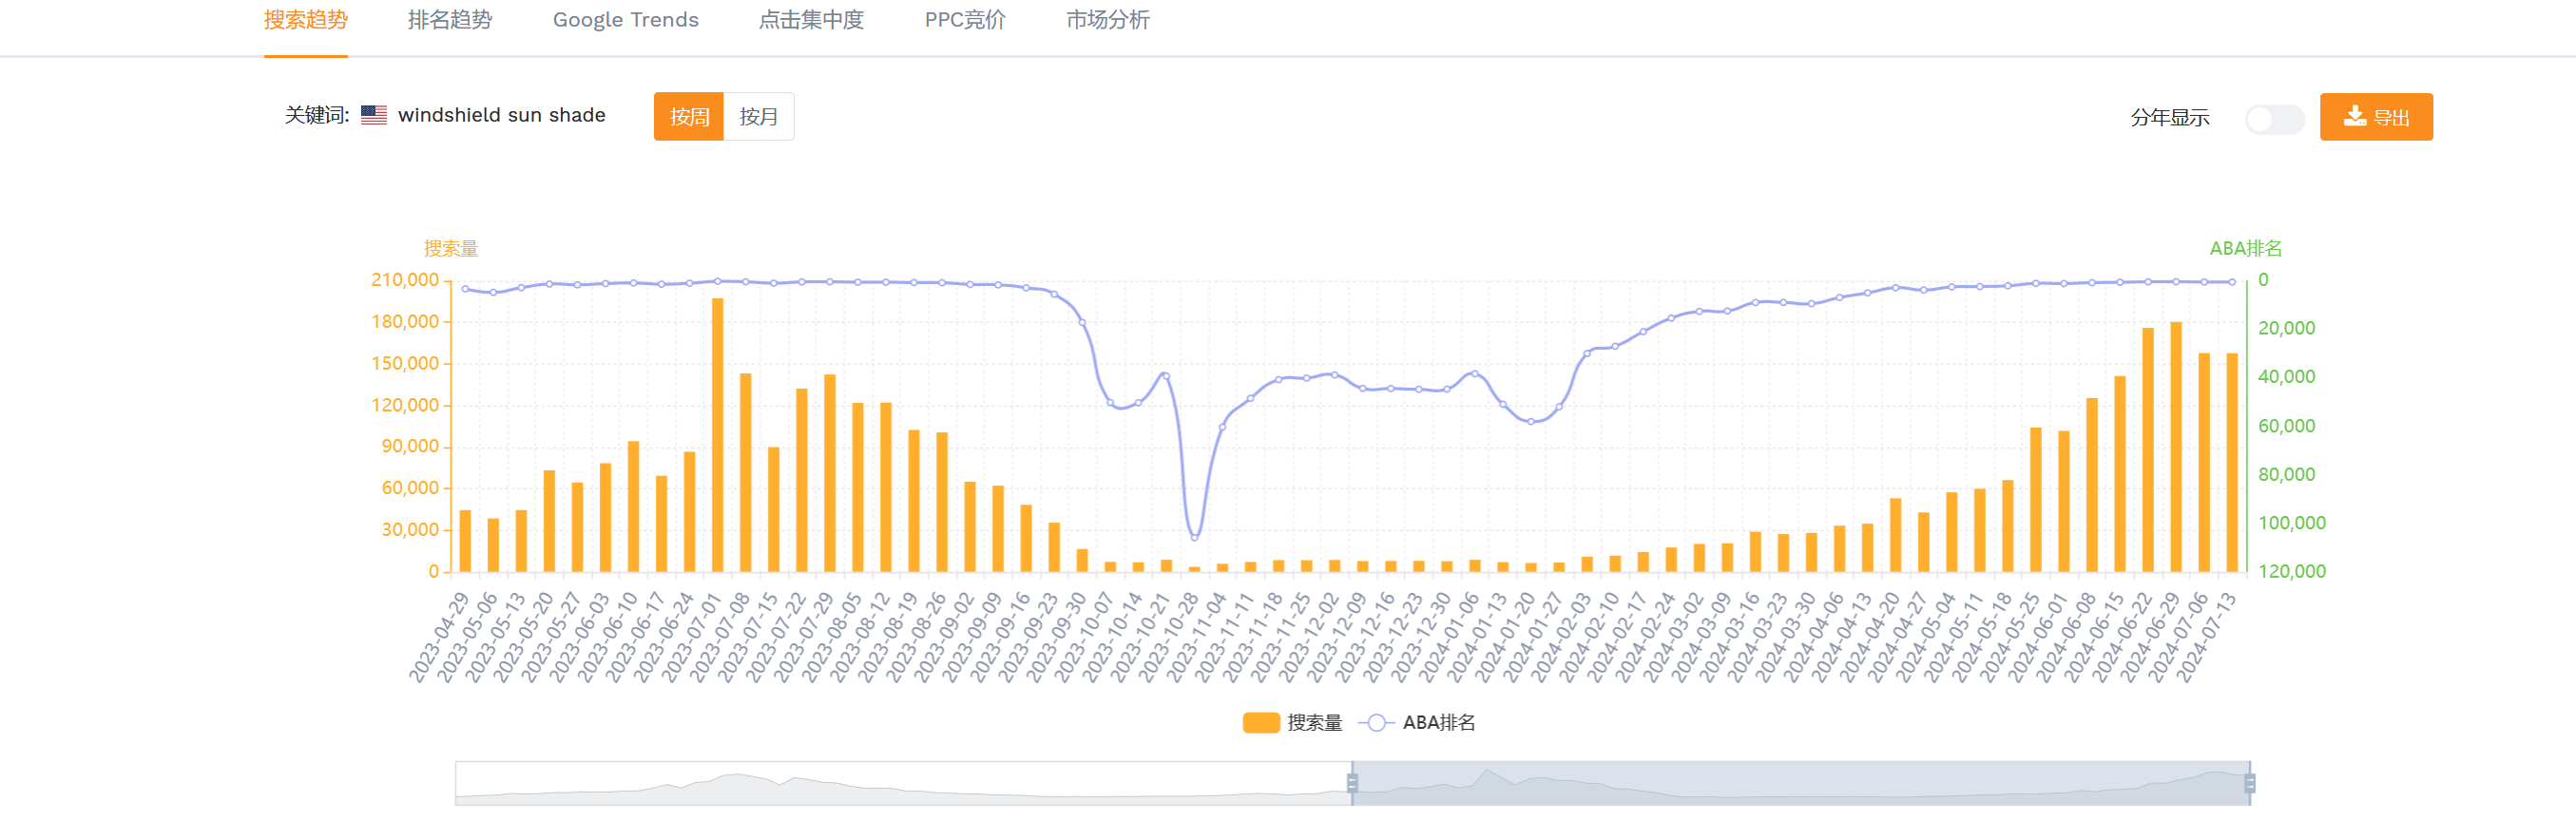Click left handle of range slider

coord(1352,783)
